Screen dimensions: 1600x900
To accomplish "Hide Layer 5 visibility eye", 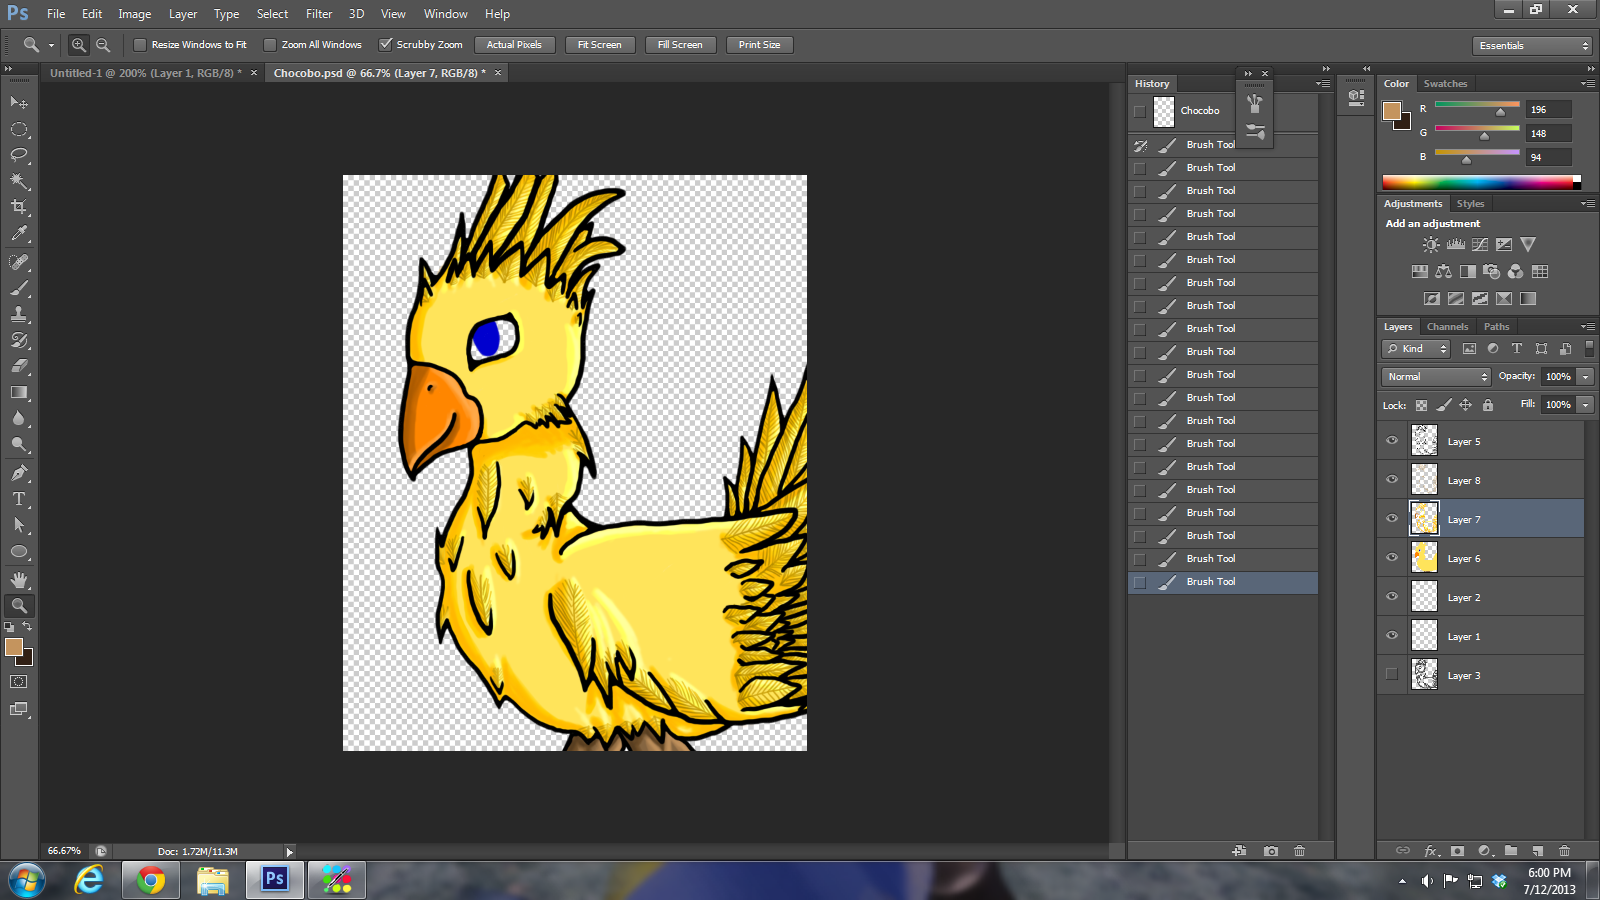I will tap(1392, 440).
